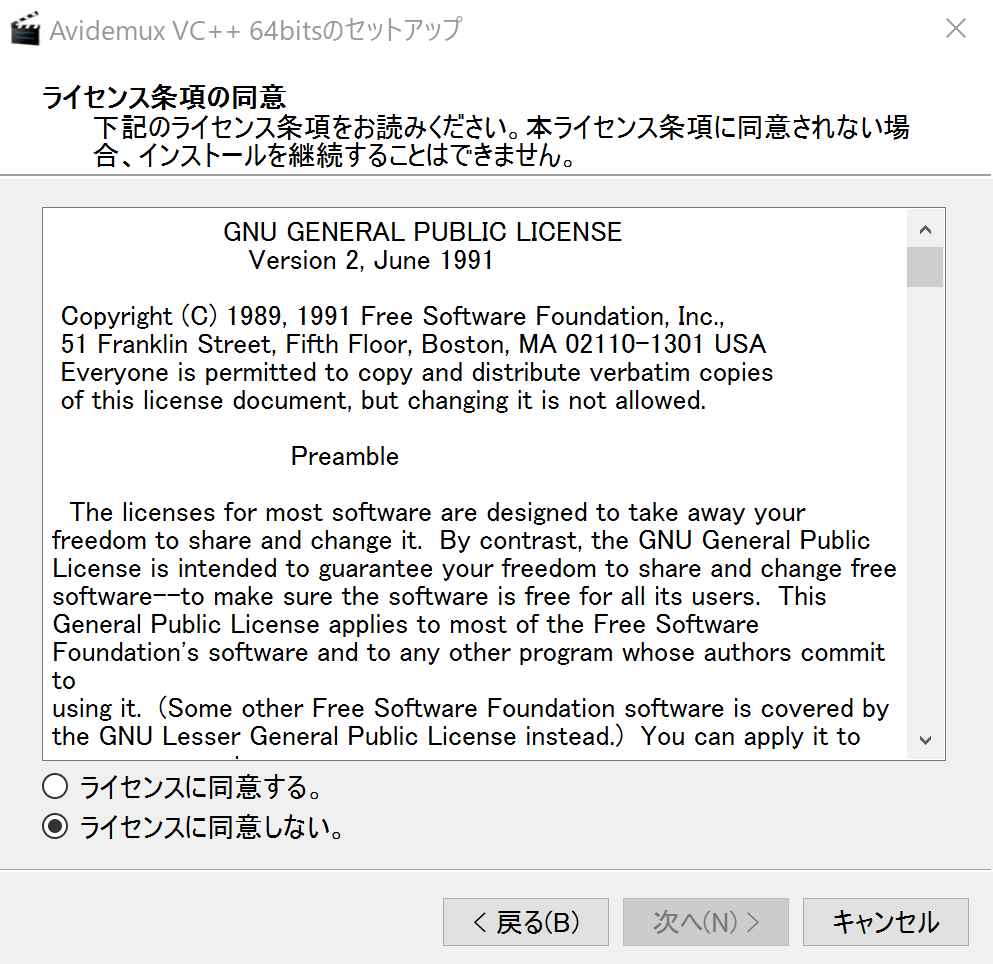Screen dimensions: 993x964
Task: Click license scrollbar up arrow
Action: 925,229
